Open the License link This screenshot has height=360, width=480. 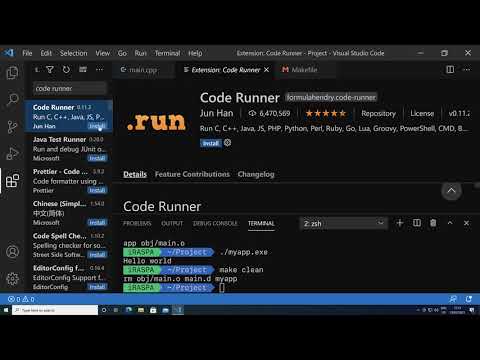pos(422,114)
